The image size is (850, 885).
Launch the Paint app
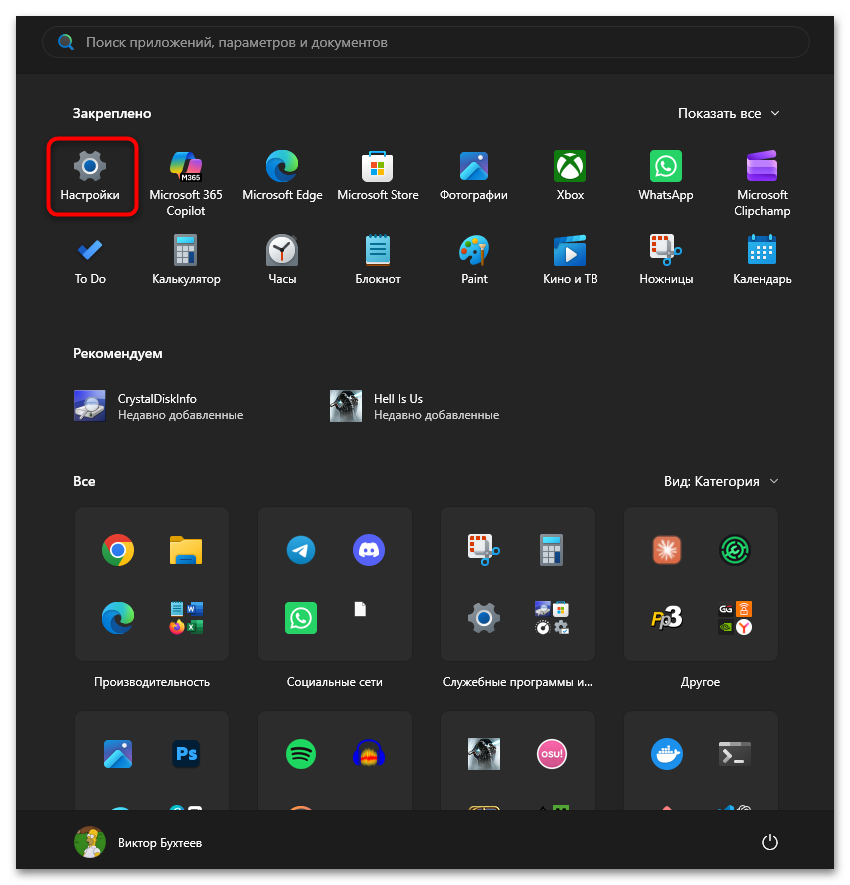pos(474,260)
